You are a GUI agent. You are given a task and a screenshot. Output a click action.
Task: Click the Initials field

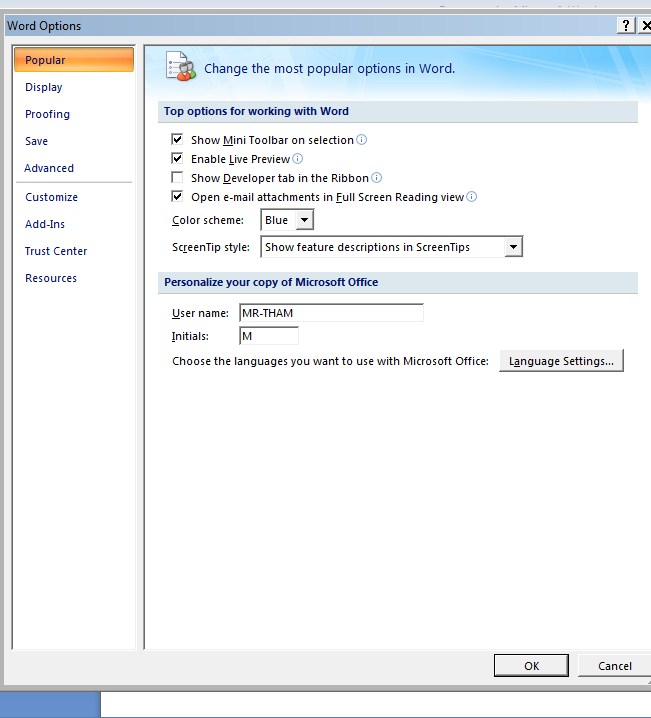(x=269, y=336)
